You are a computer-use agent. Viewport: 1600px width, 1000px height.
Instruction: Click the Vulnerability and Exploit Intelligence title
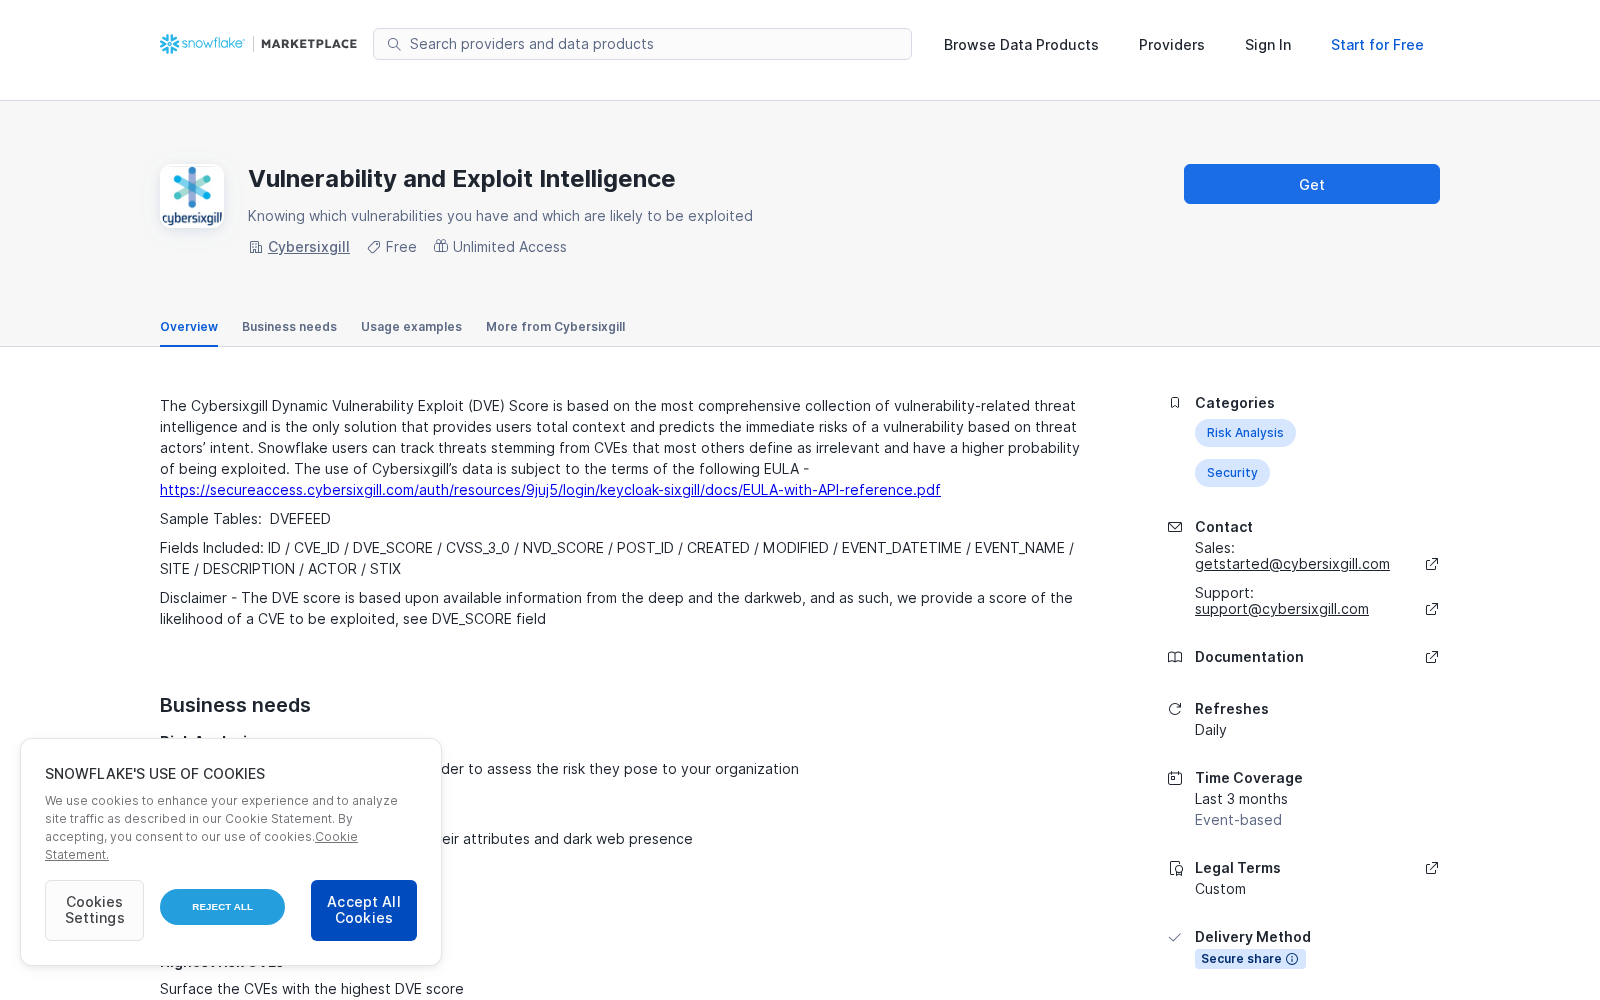[x=461, y=179]
